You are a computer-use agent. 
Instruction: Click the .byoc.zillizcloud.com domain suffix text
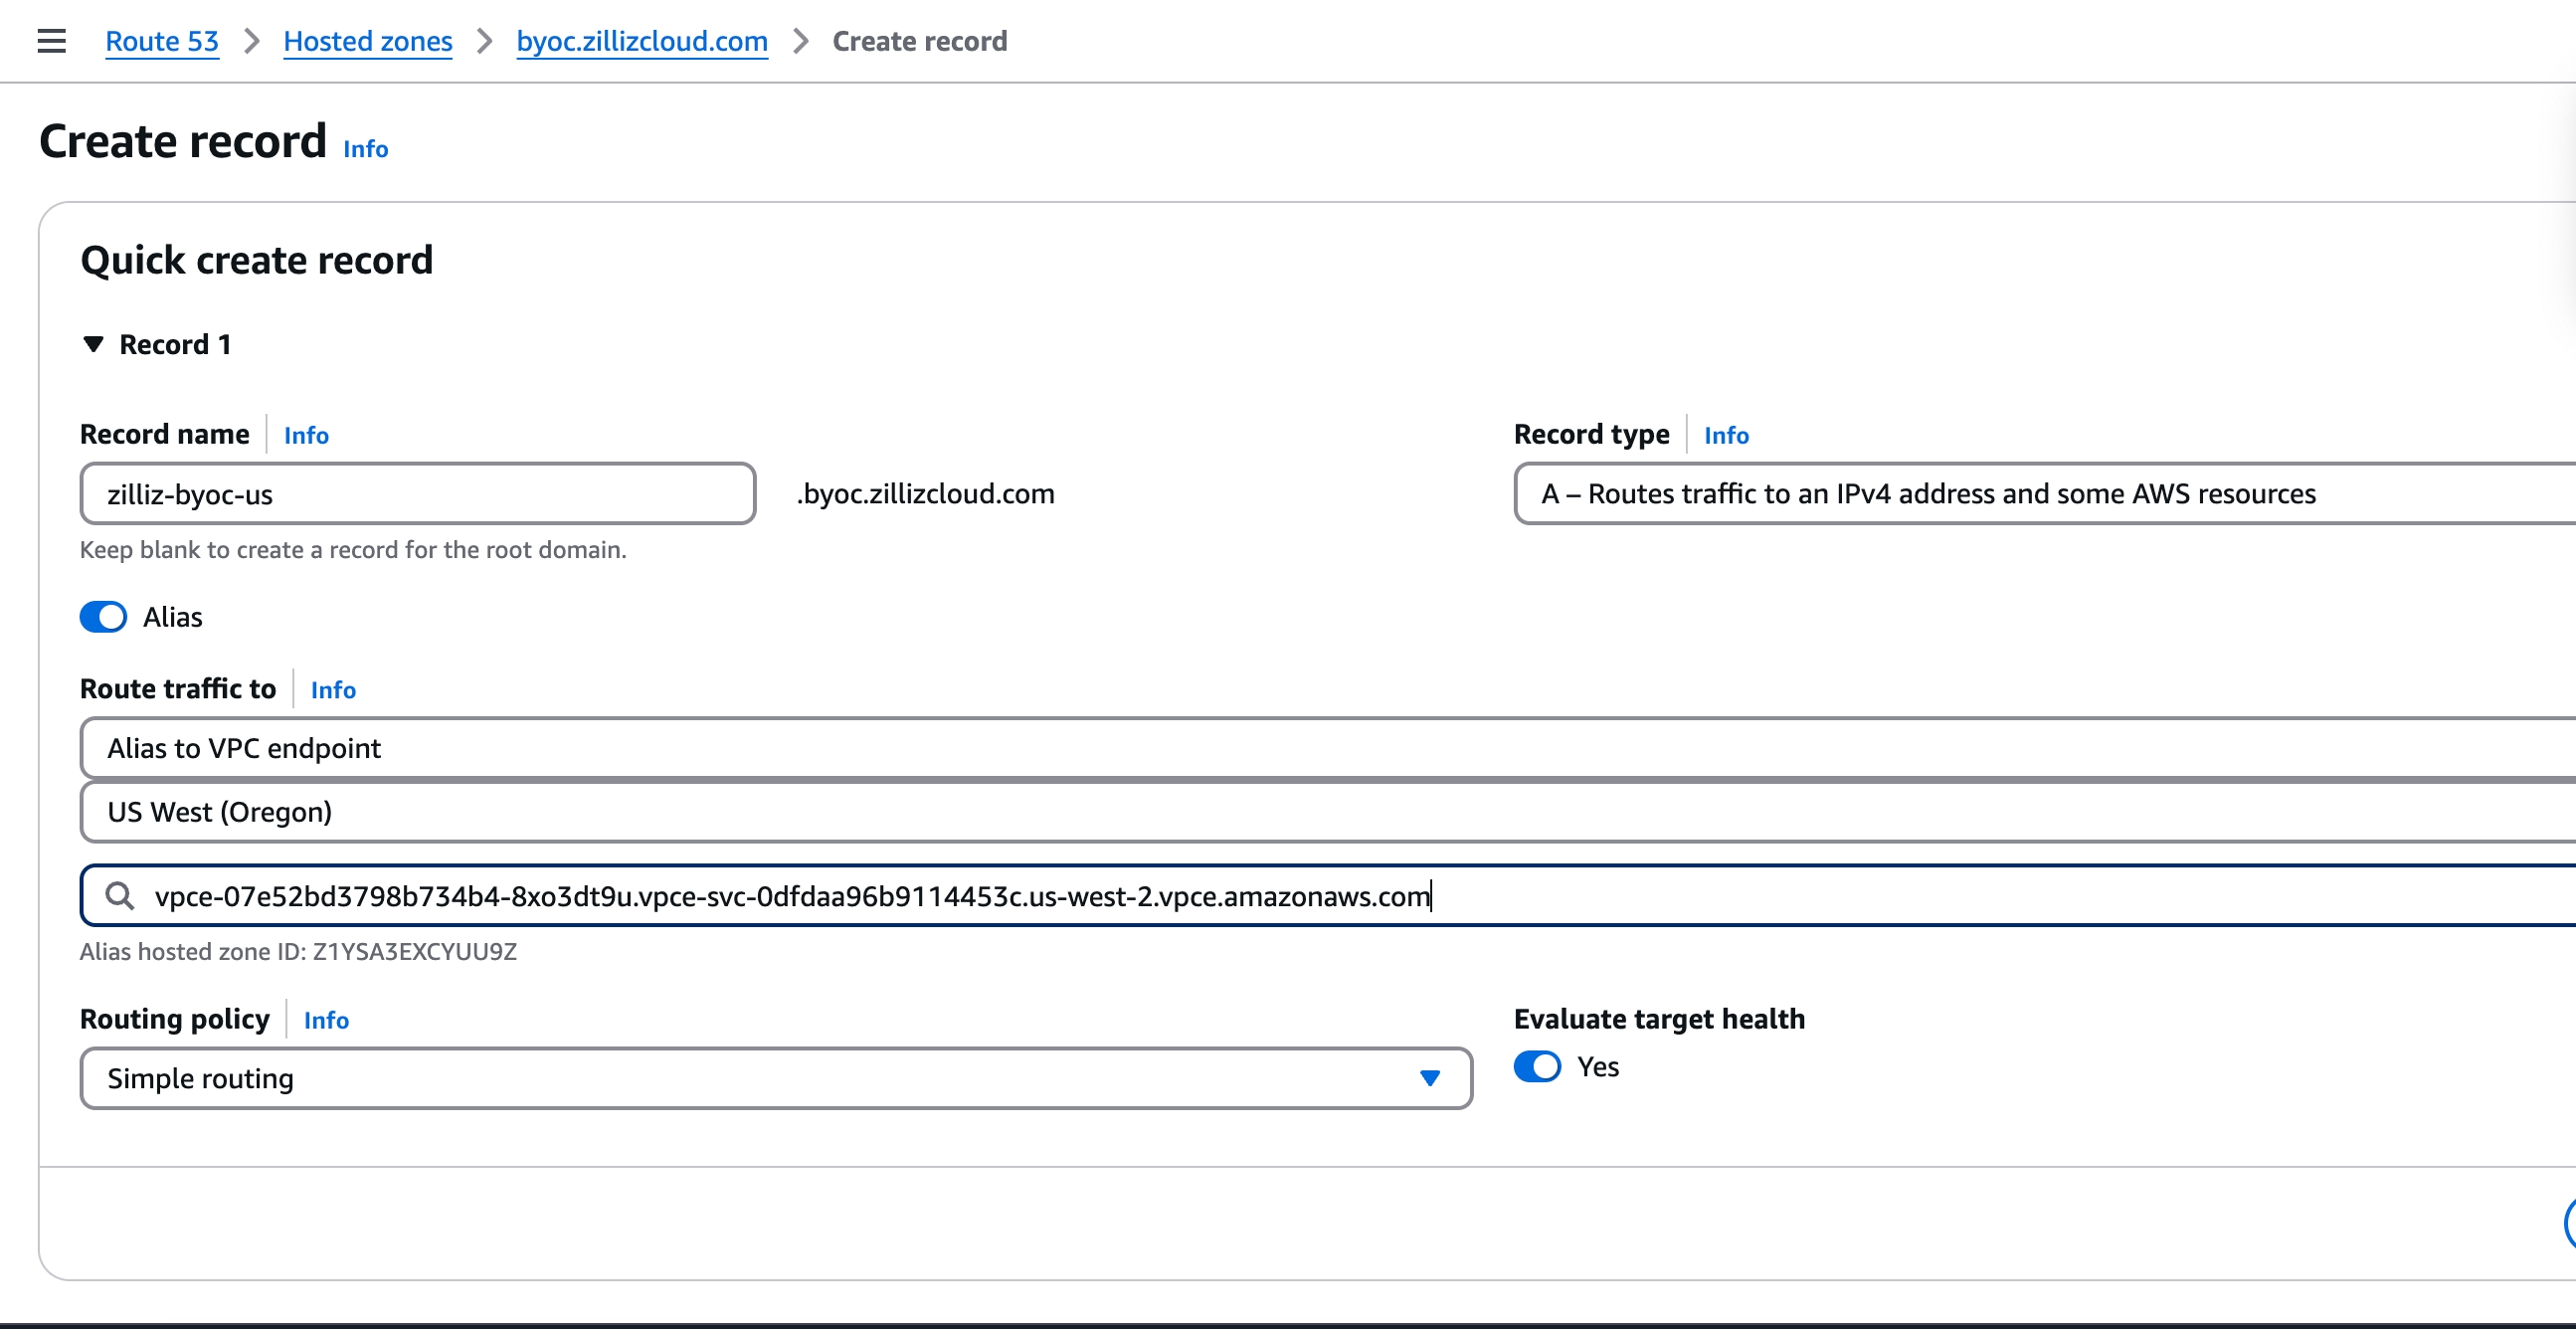[x=925, y=494]
